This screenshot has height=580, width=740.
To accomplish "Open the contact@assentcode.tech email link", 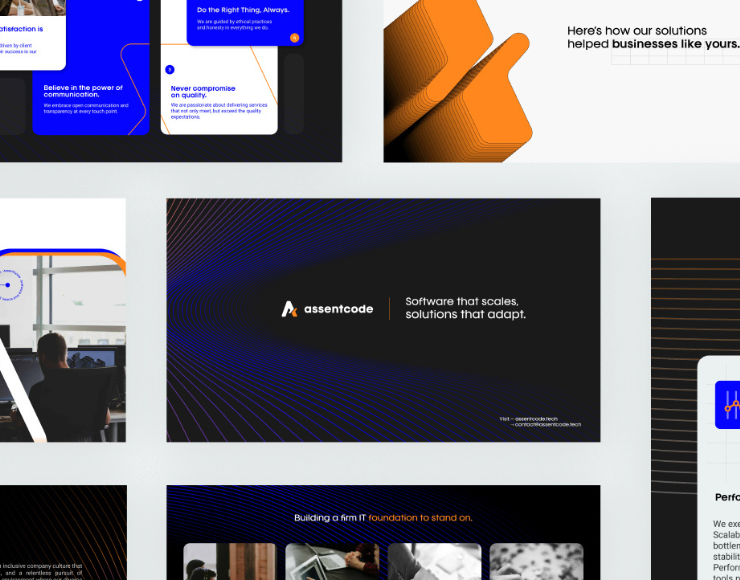I will tap(546, 424).
